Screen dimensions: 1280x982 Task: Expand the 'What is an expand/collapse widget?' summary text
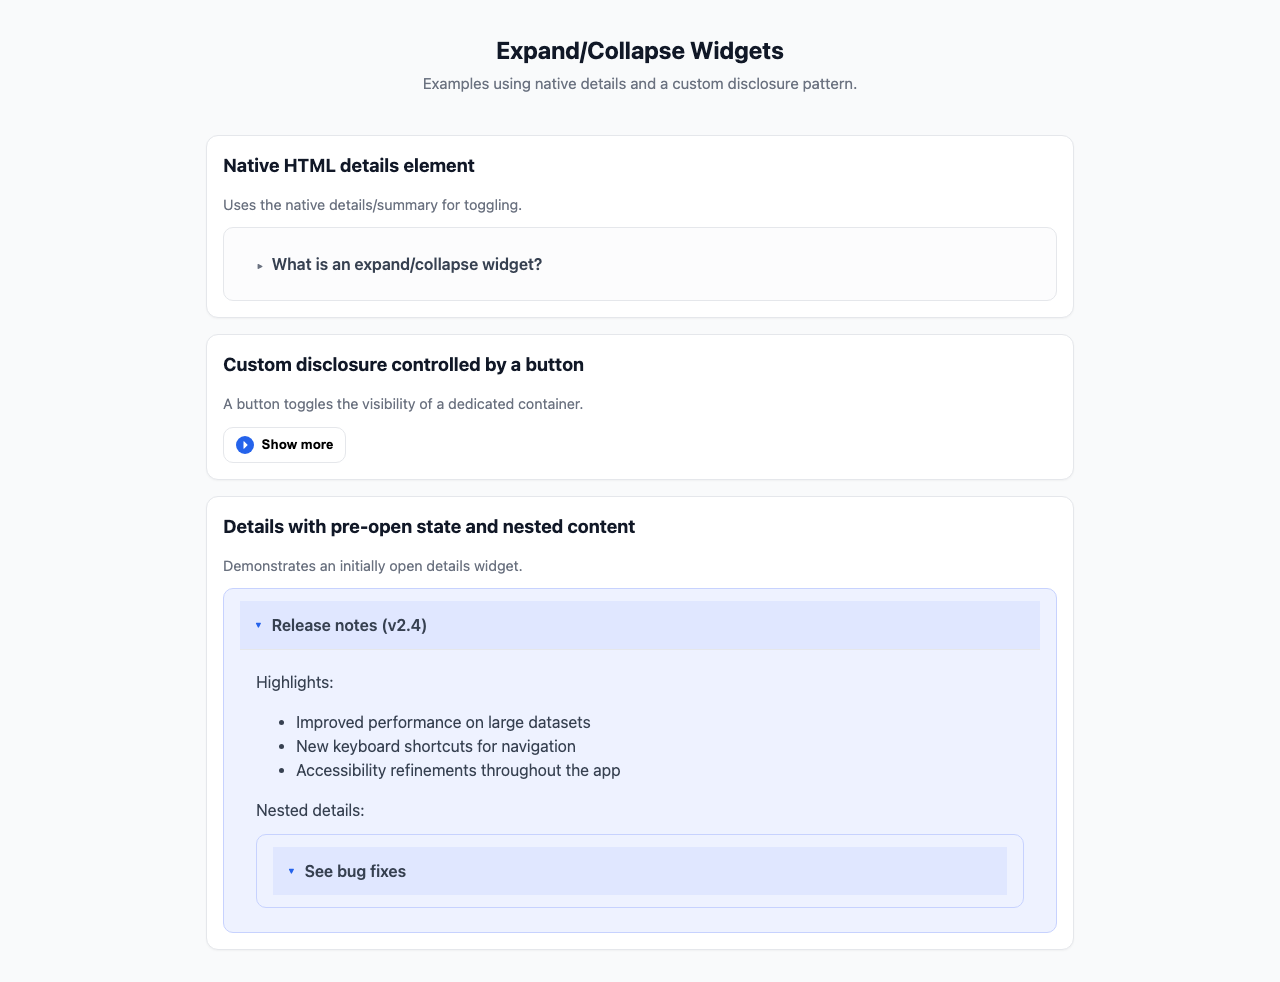[407, 265]
